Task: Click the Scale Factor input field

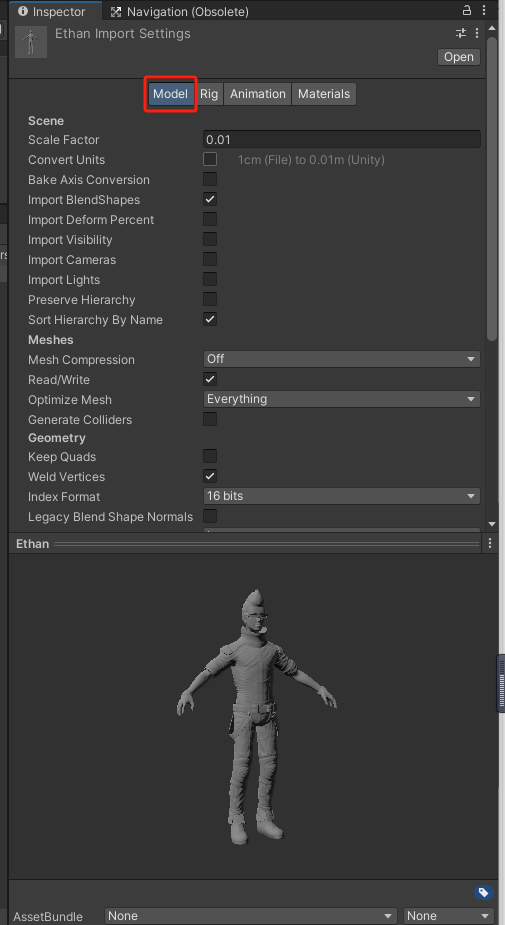Action: point(342,140)
